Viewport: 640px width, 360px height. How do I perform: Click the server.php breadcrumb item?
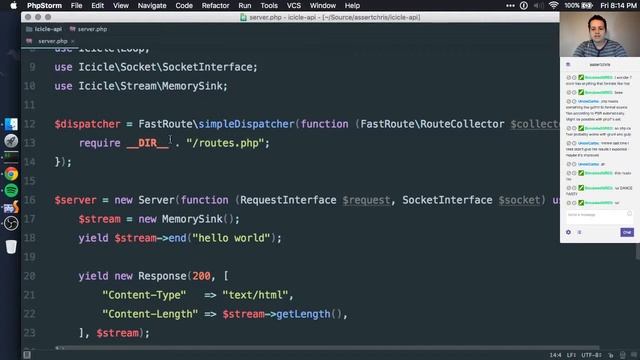tap(89, 29)
